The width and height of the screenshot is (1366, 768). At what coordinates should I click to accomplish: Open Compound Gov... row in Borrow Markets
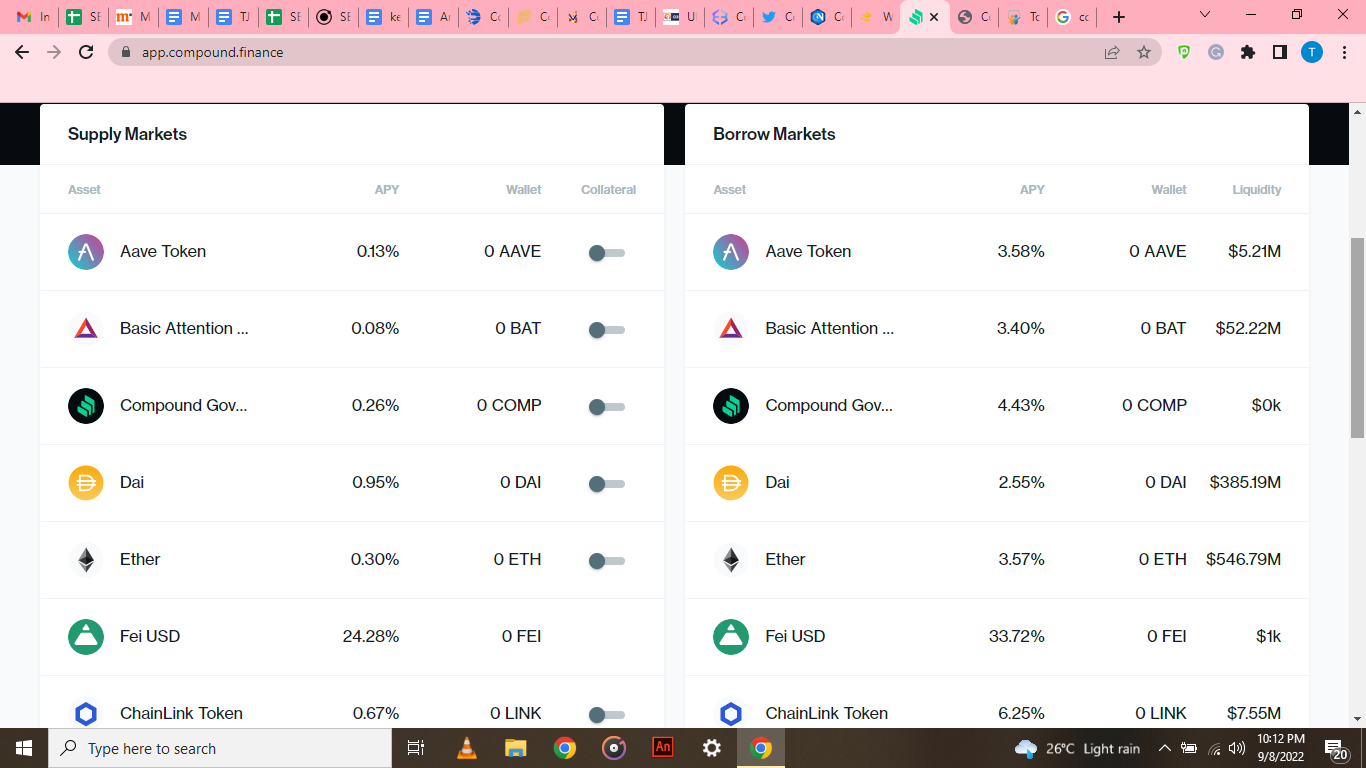(997, 406)
